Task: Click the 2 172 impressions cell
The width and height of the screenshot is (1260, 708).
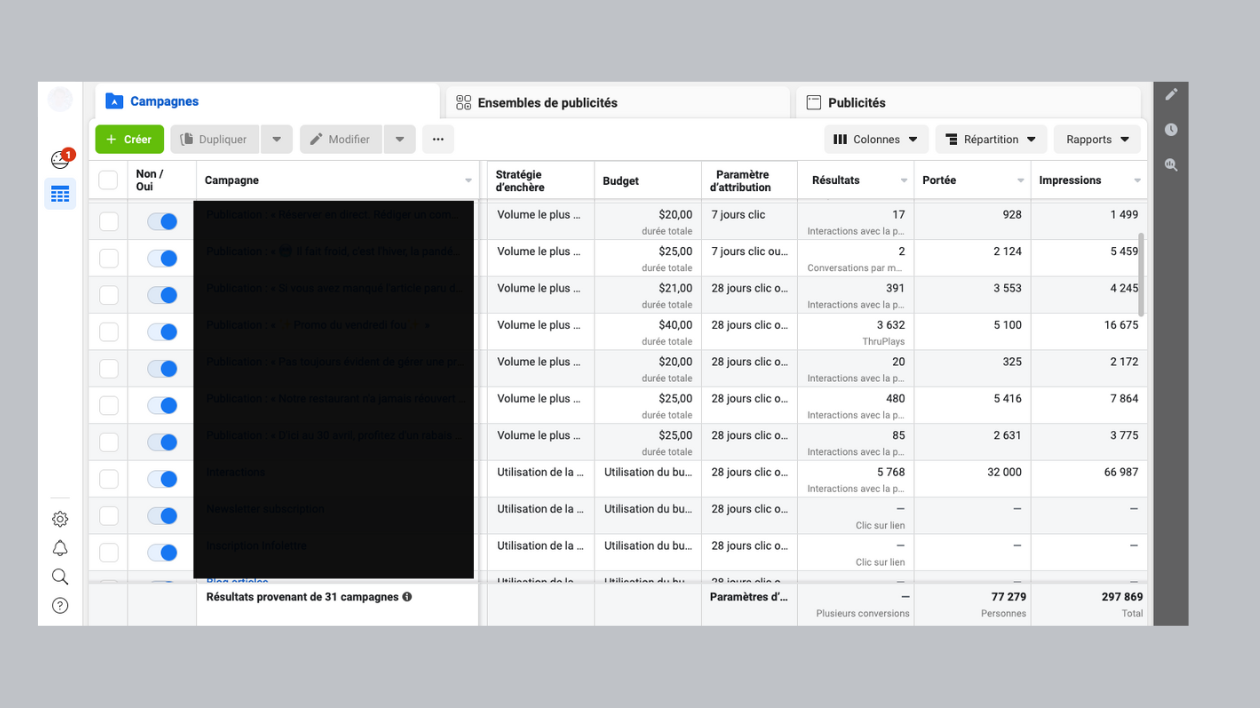Action: 1089,368
